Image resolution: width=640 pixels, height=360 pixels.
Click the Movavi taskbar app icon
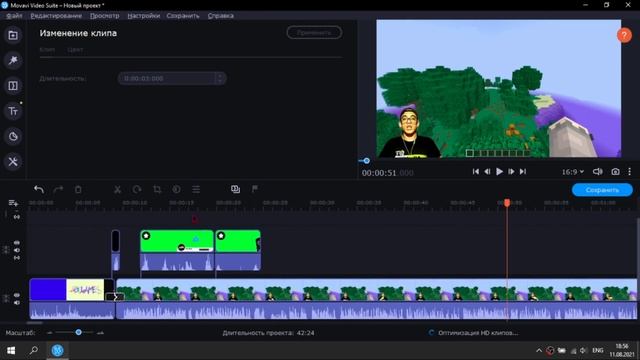pos(57,350)
